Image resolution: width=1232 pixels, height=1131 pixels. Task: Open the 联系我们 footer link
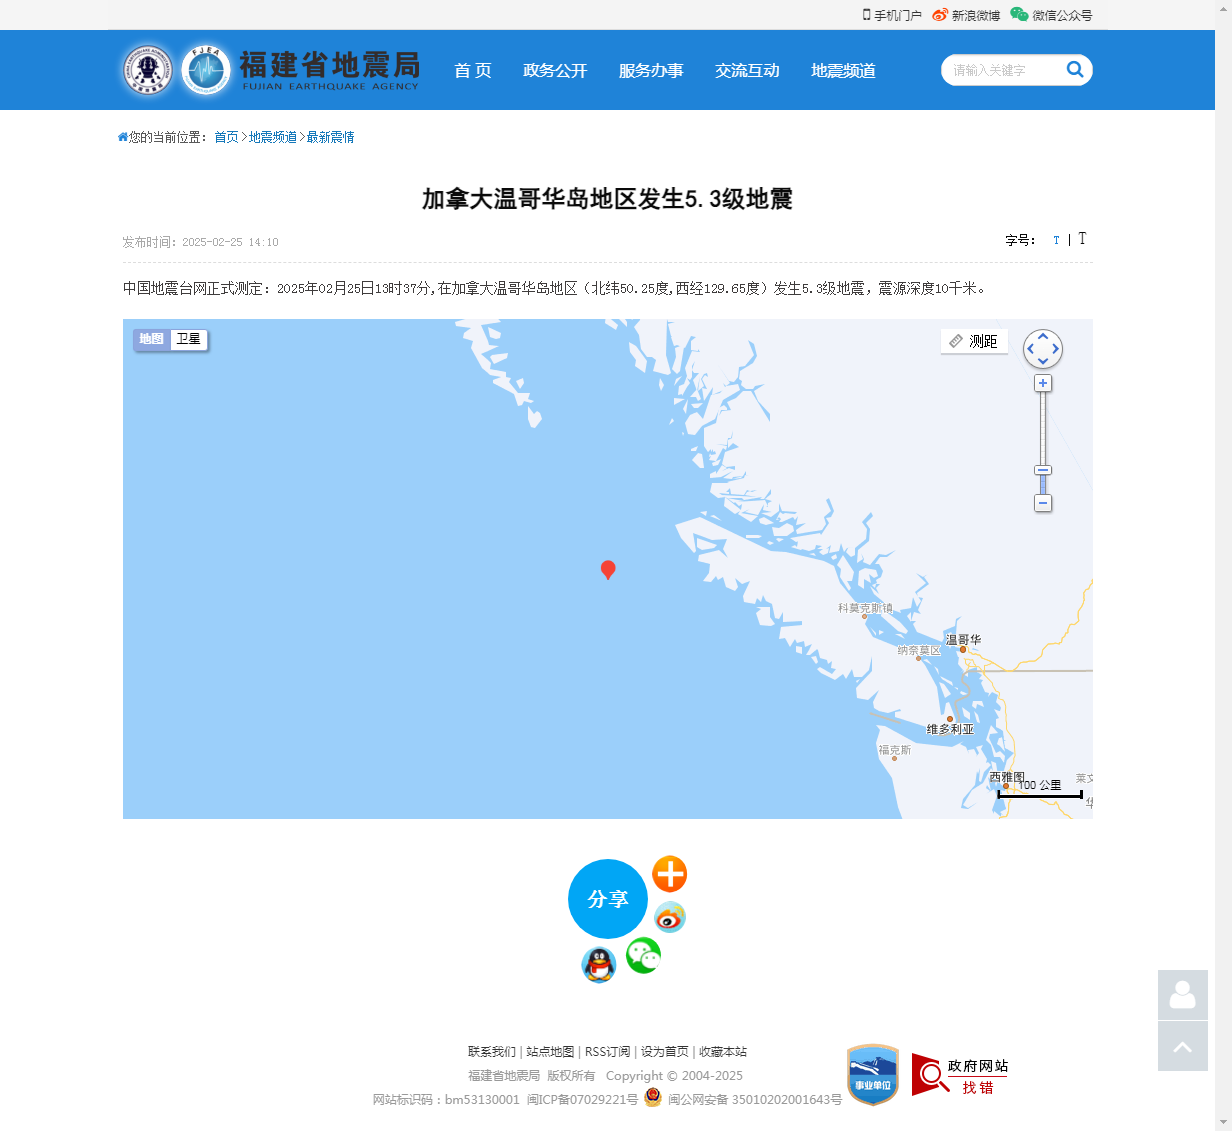(492, 1051)
